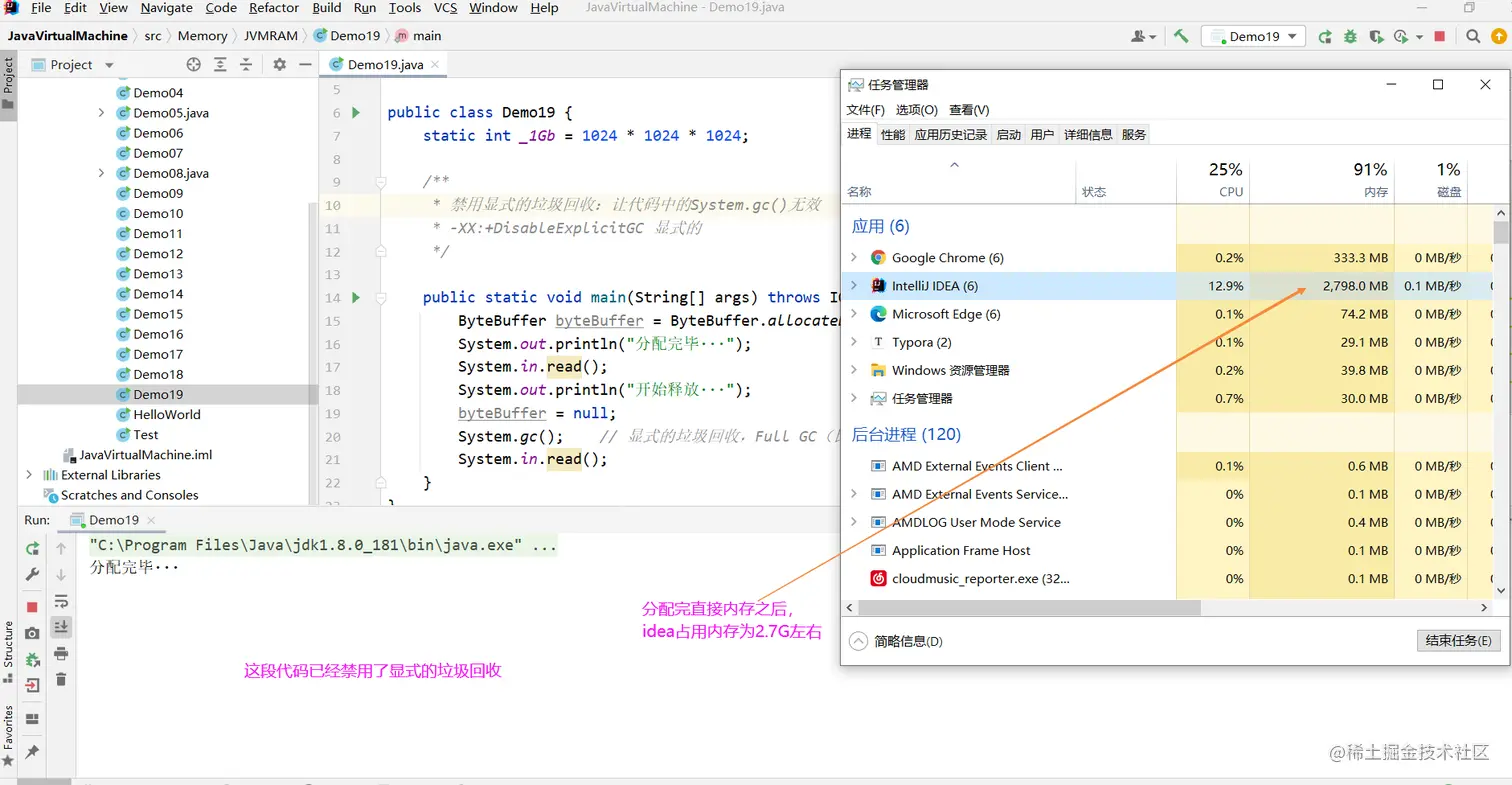Clear console with trash icon

[x=61, y=679]
